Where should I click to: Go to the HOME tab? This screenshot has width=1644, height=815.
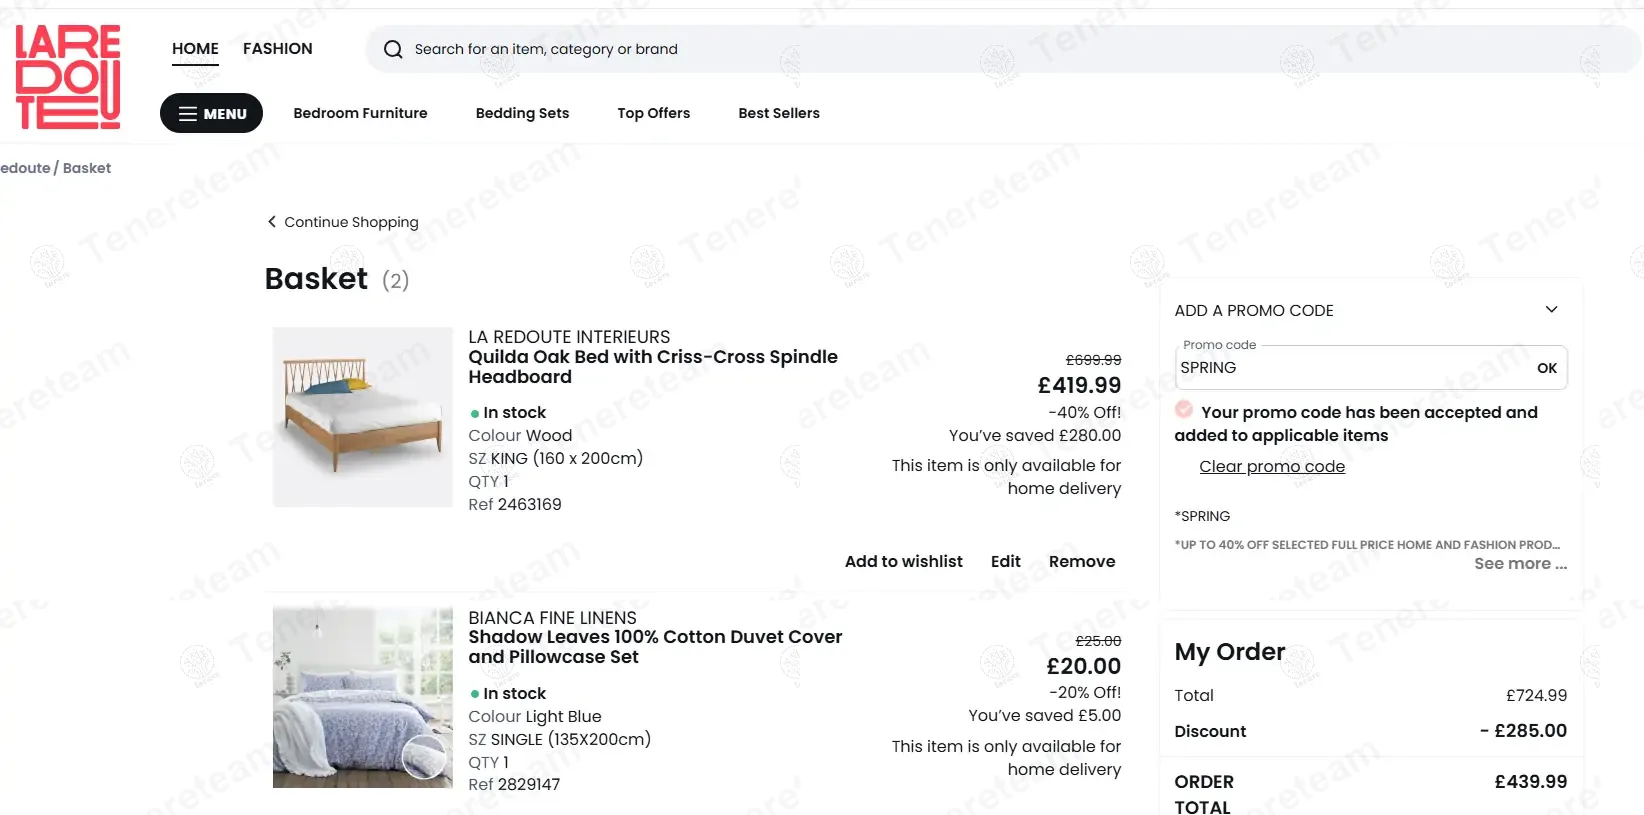[195, 49]
